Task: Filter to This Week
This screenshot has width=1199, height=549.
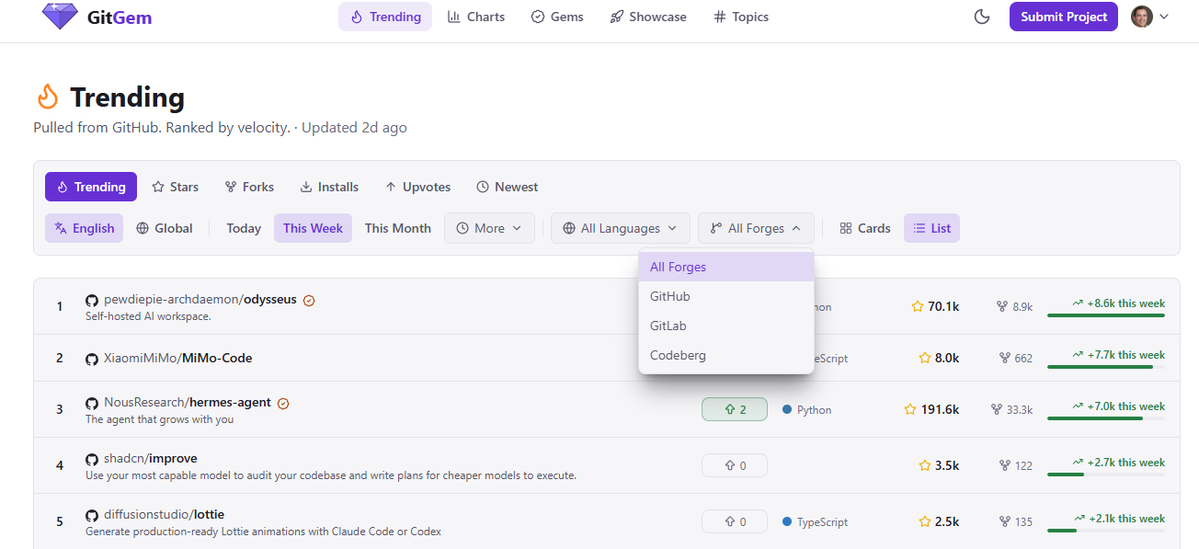Action: coord(313,228)
